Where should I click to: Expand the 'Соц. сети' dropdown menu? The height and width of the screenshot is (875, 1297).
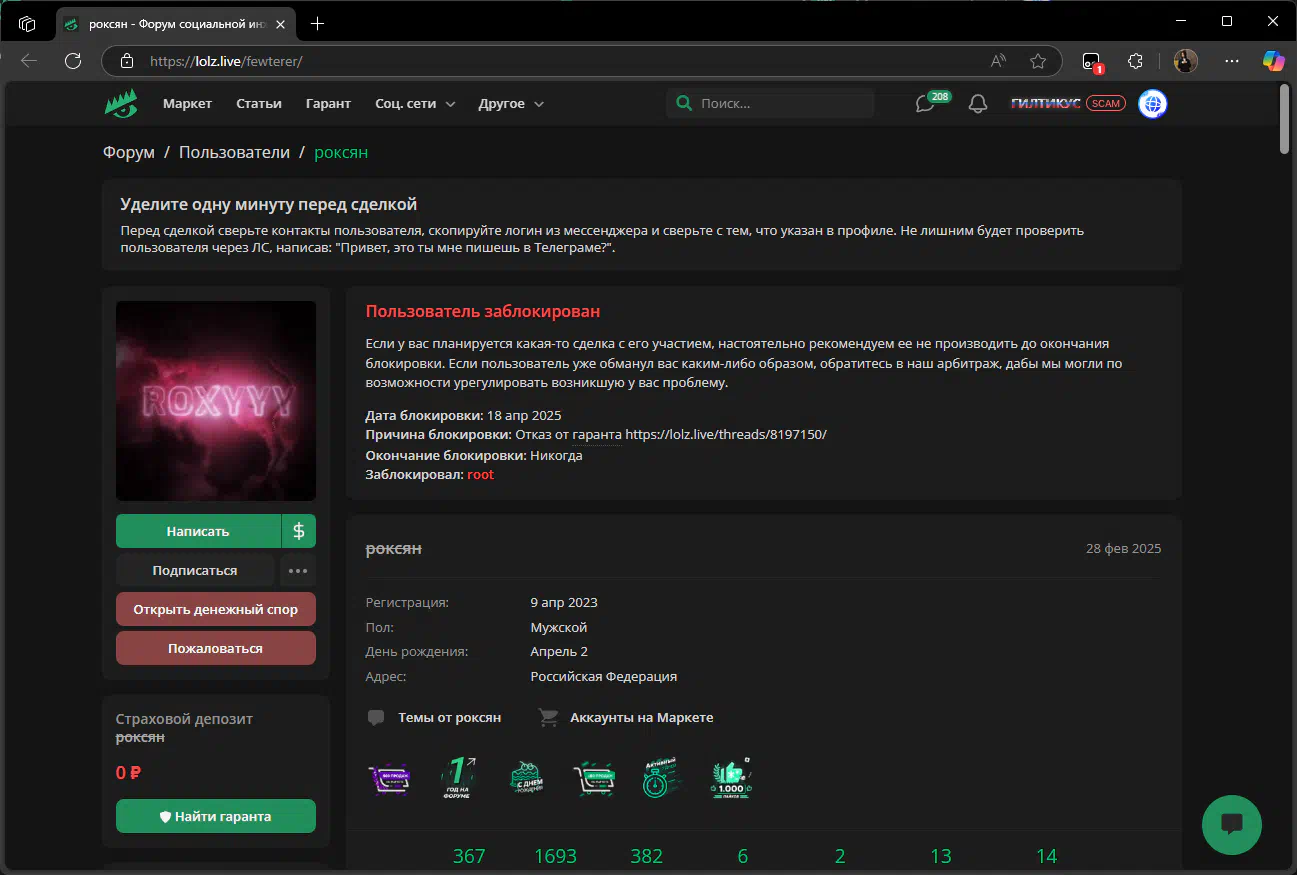(415, 104)
